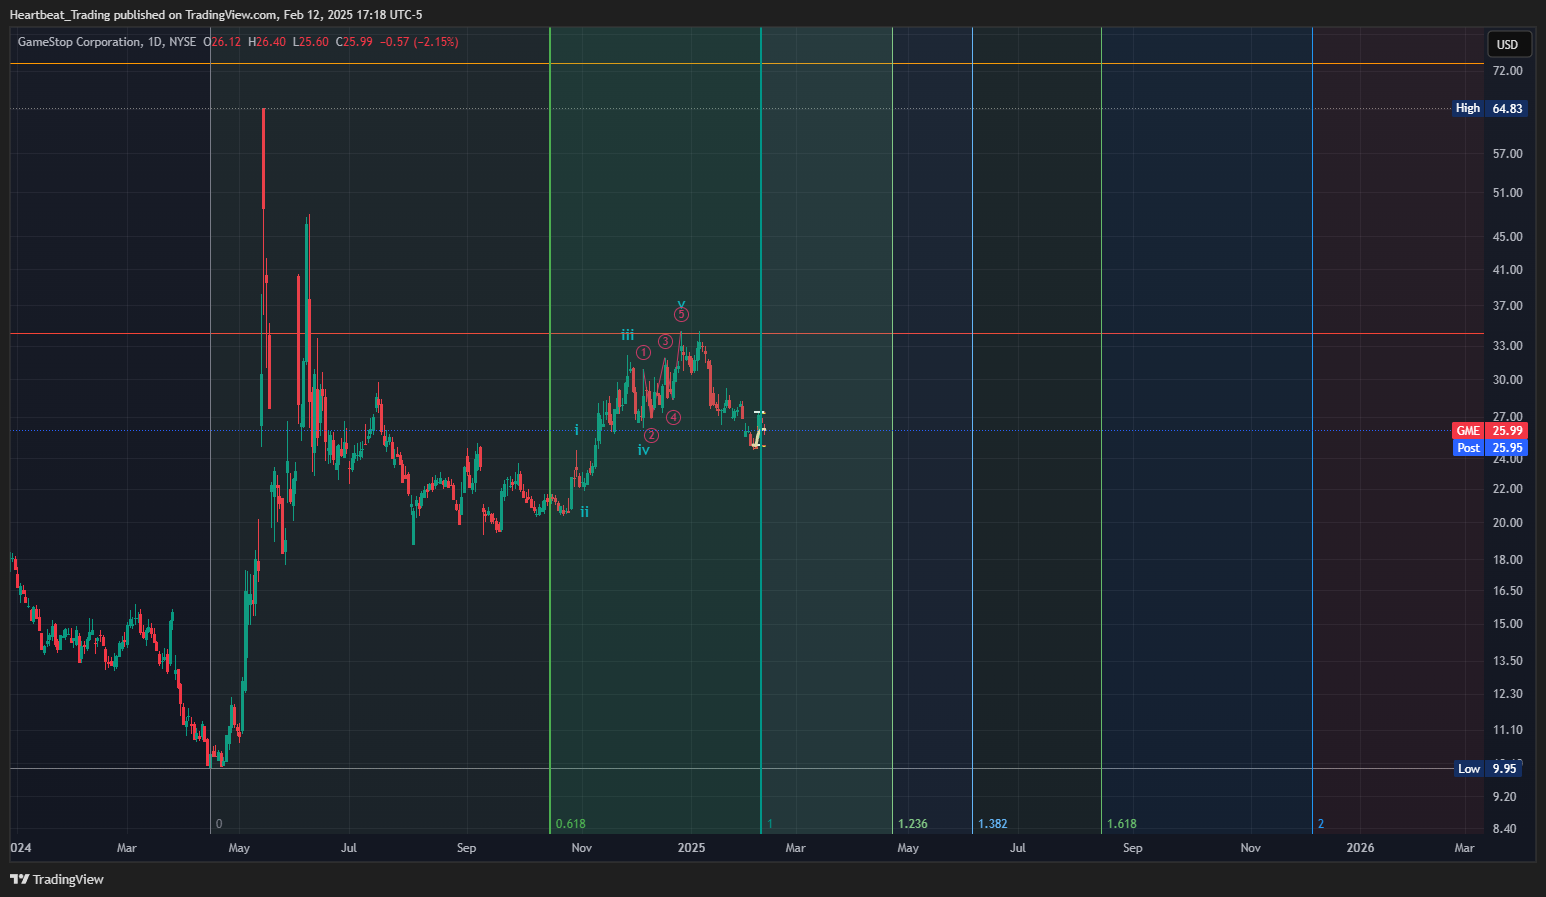The width and height of the screenshot is (1546, 897).
Task: Select the High 64.83 price label
Action: (1490, 108)
